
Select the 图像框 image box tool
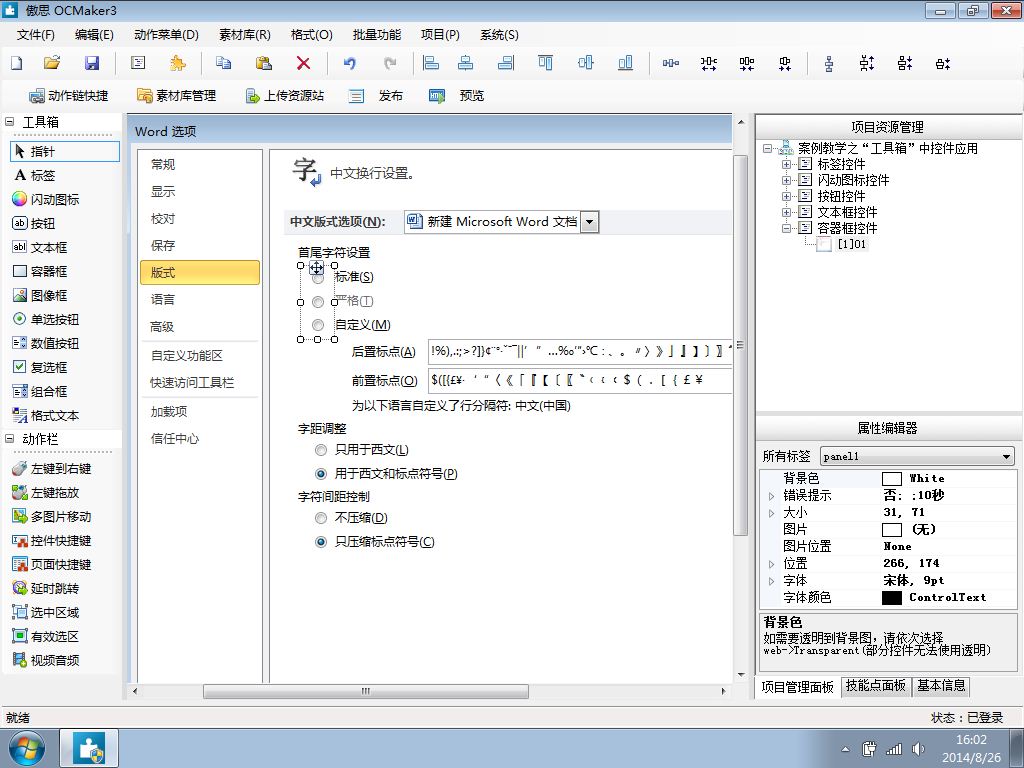click(40, 295)
